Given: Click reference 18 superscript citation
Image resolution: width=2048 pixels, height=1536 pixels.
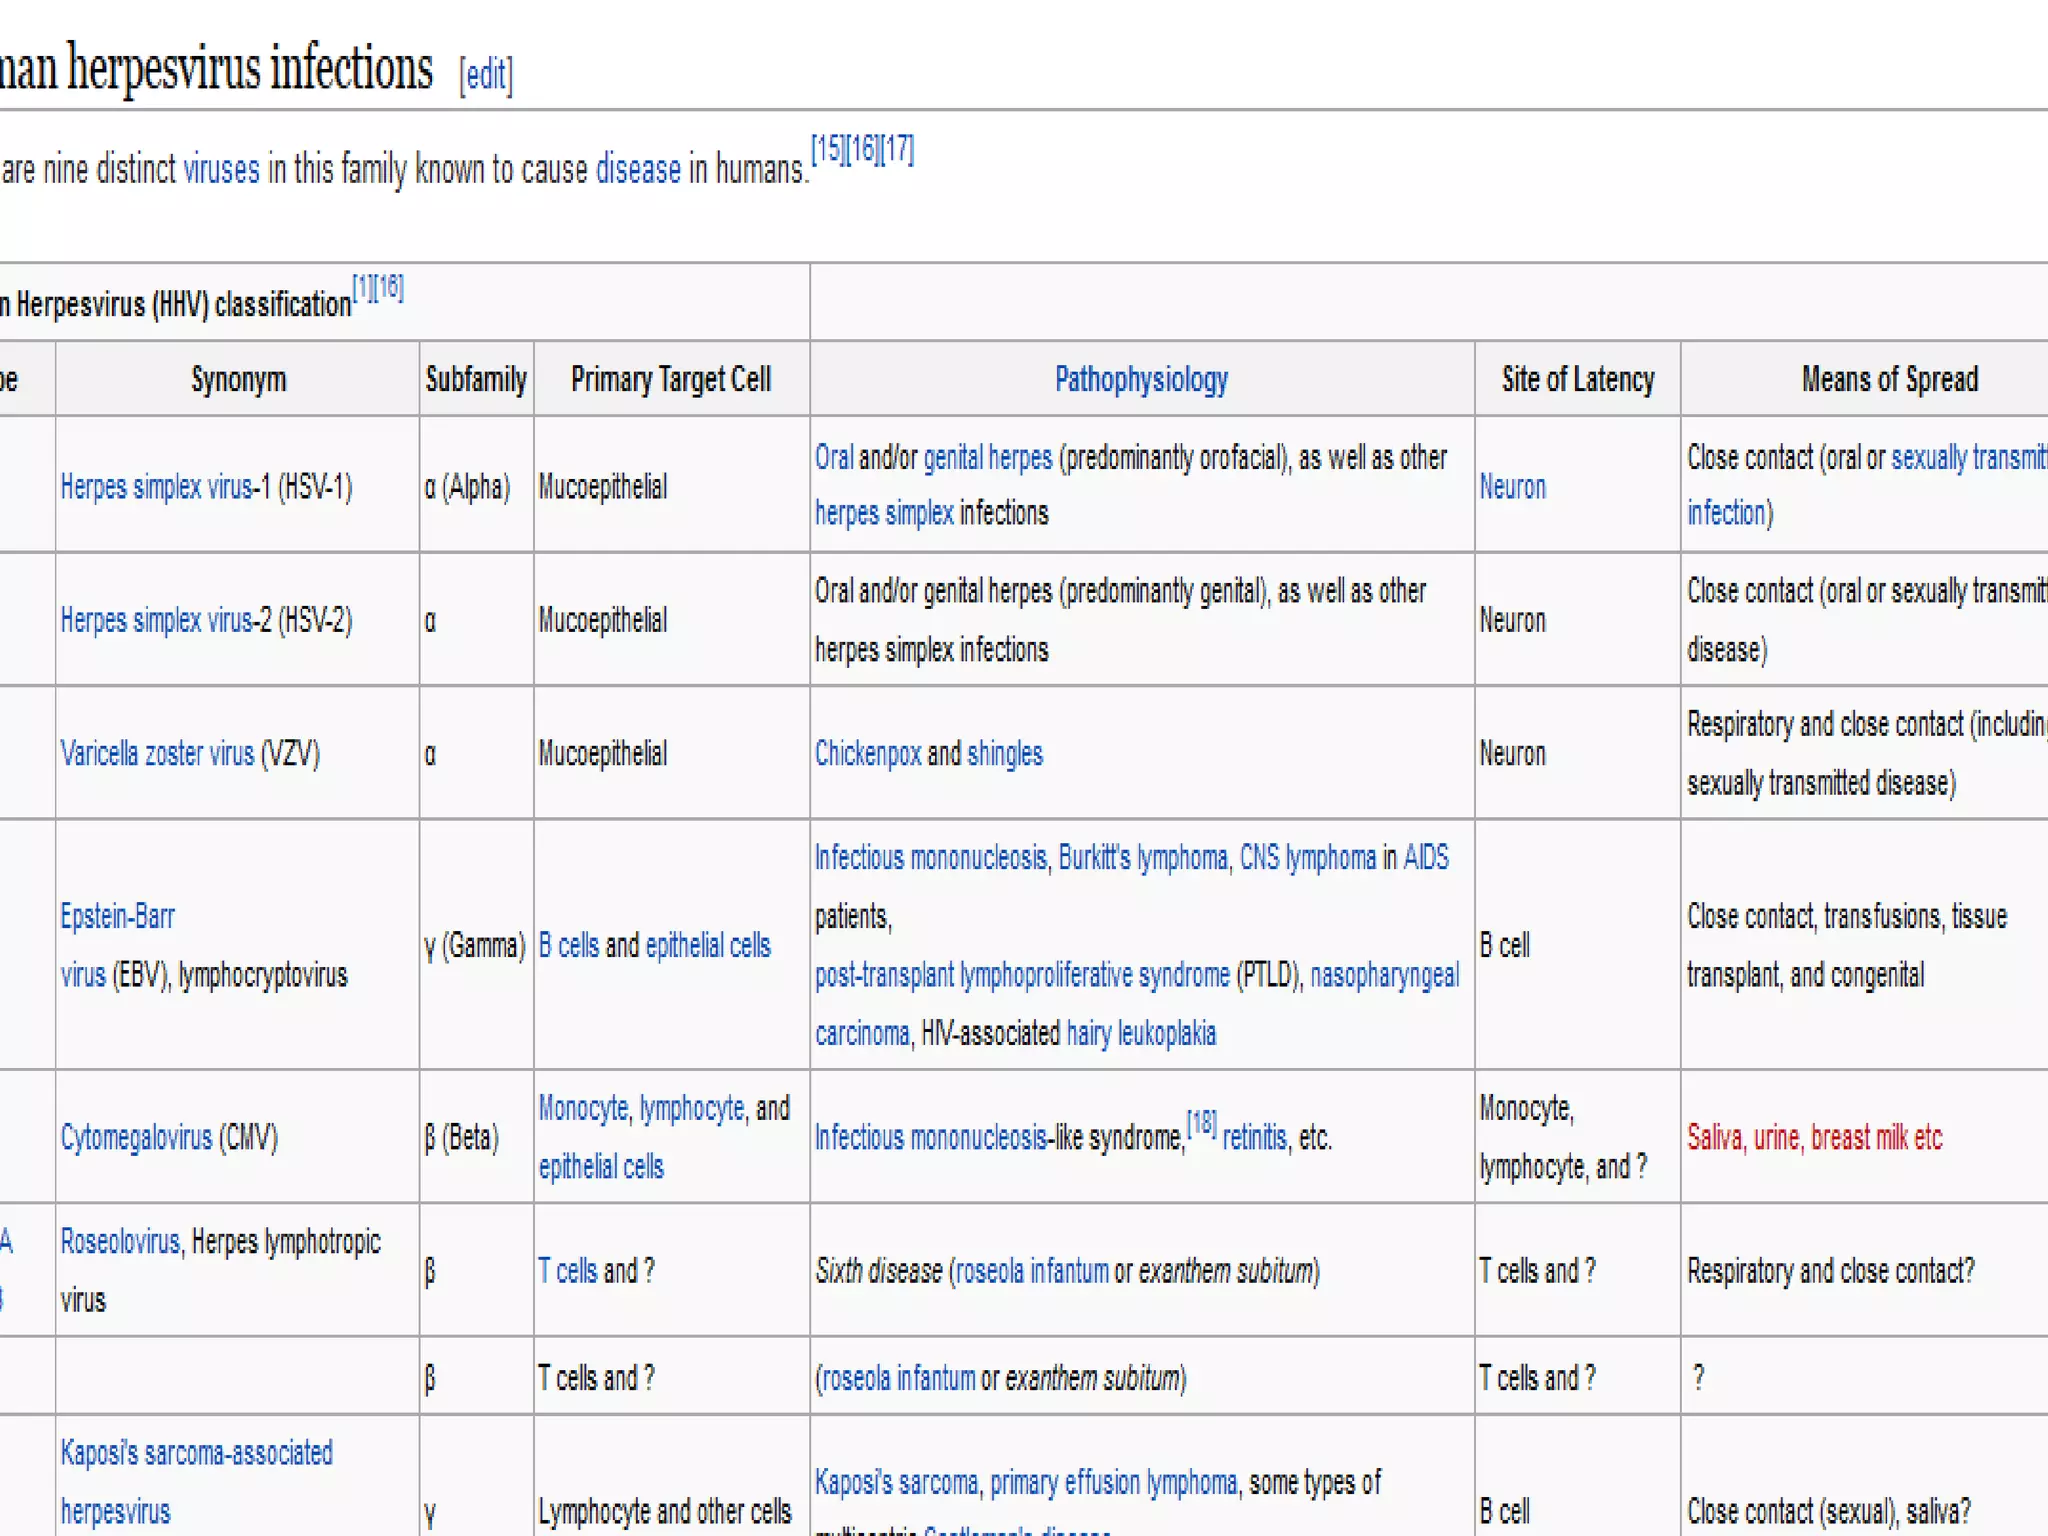Looking at the screenshot, I should tap(1201, 1123).
